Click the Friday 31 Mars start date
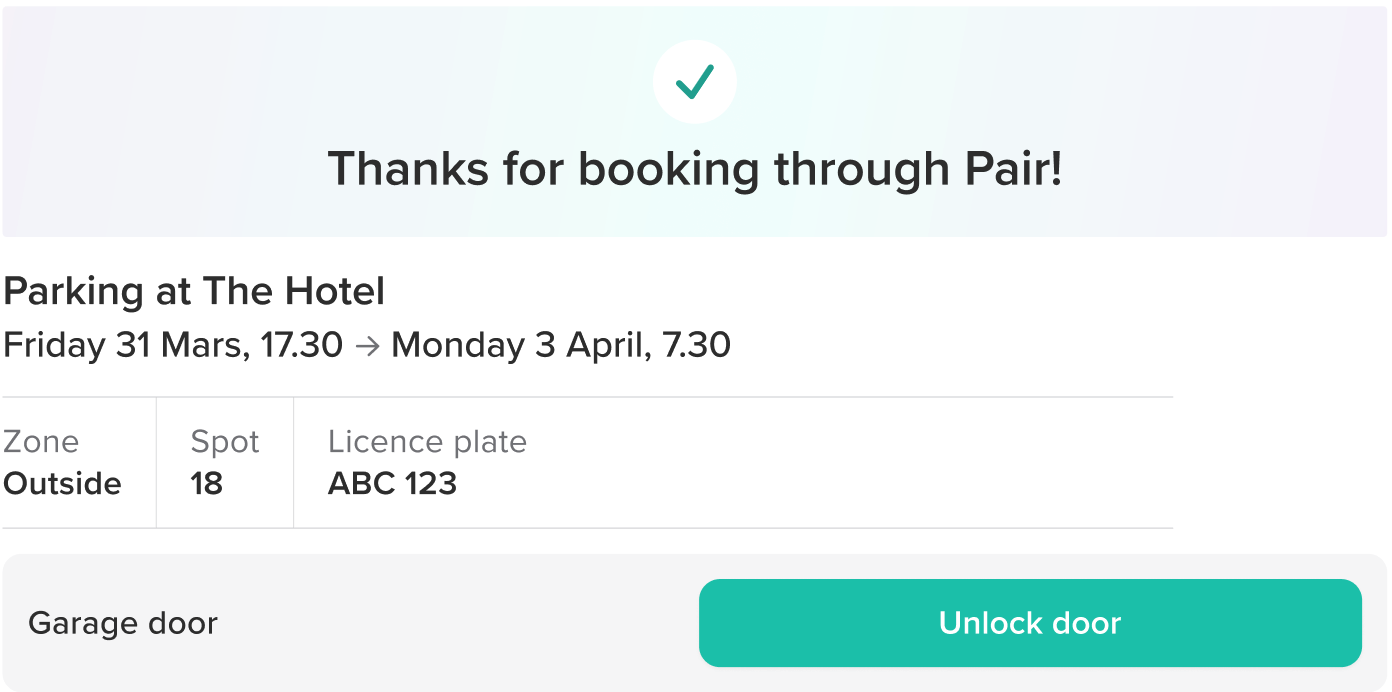Screen dimensions: 1392x692 [x=126, y=346]
